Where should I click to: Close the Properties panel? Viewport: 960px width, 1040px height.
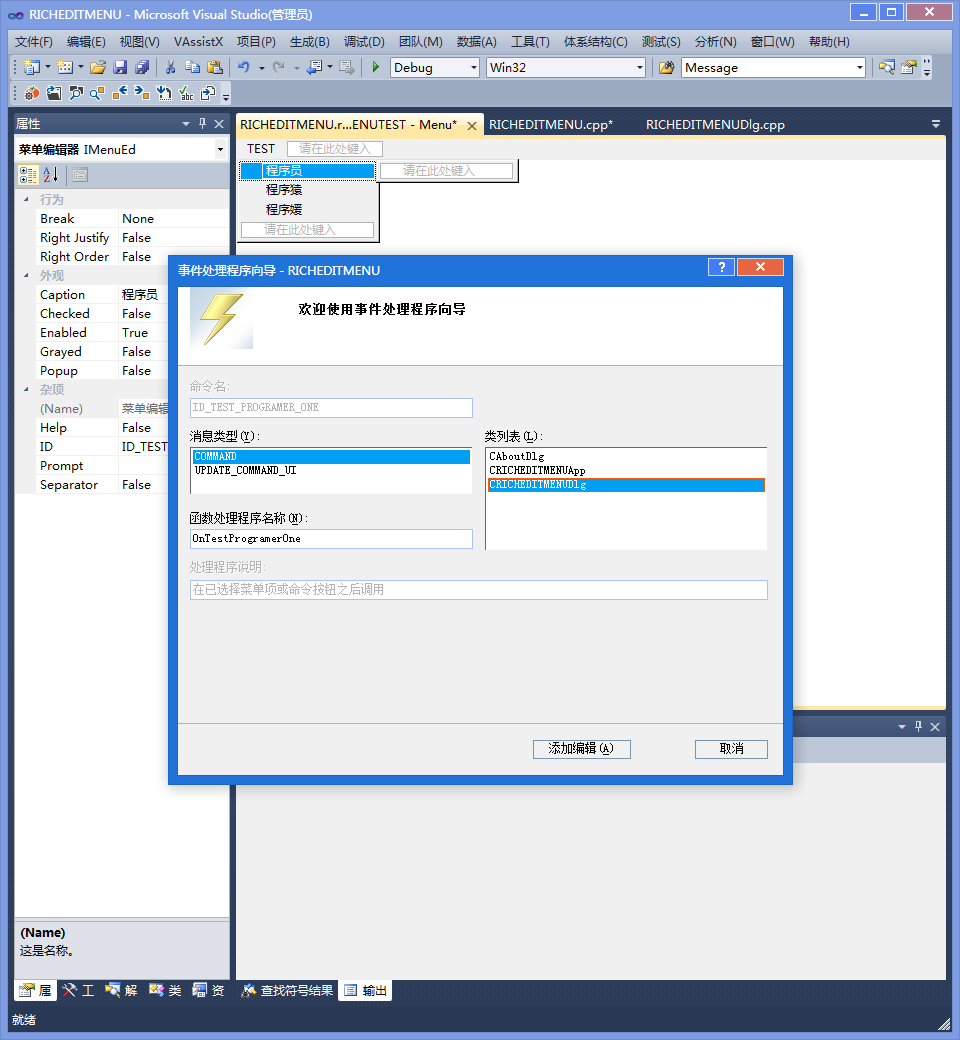(219, 123)
